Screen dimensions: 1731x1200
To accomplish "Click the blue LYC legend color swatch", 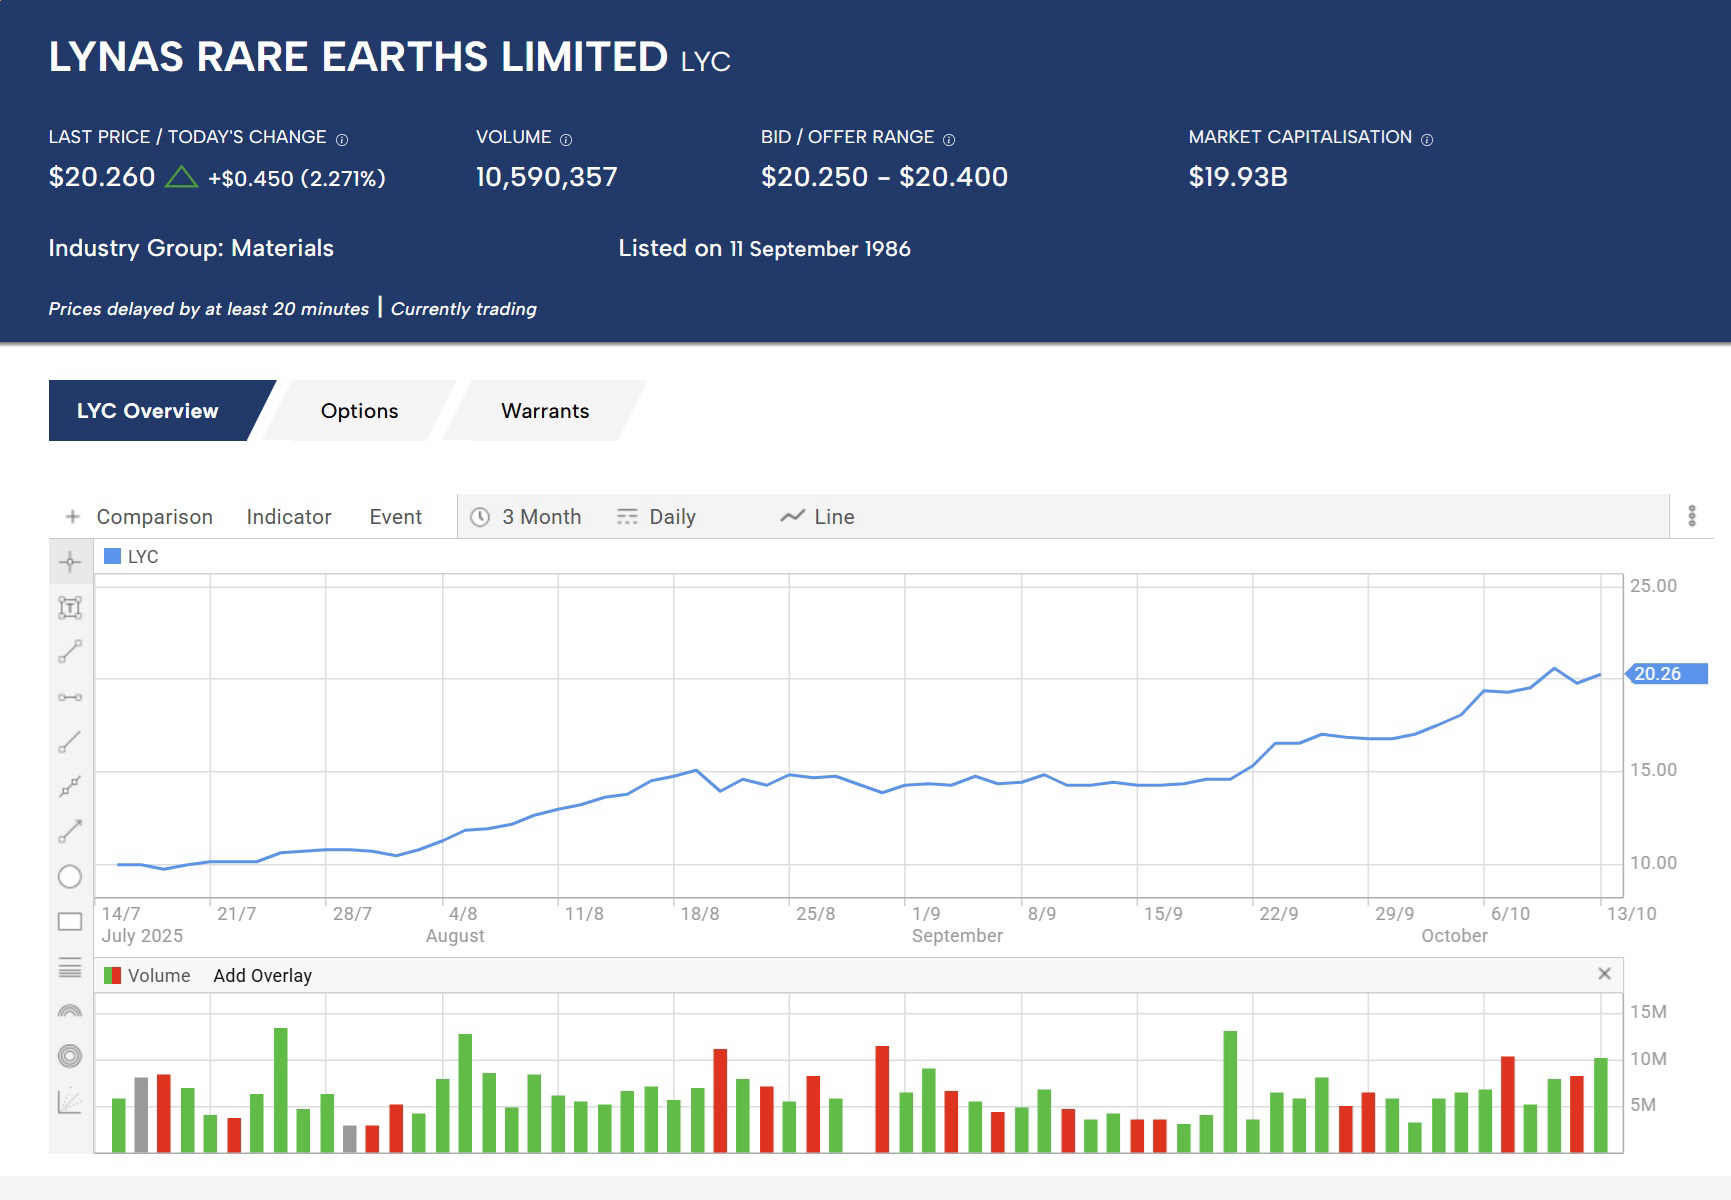I will [x=113, y=557].
